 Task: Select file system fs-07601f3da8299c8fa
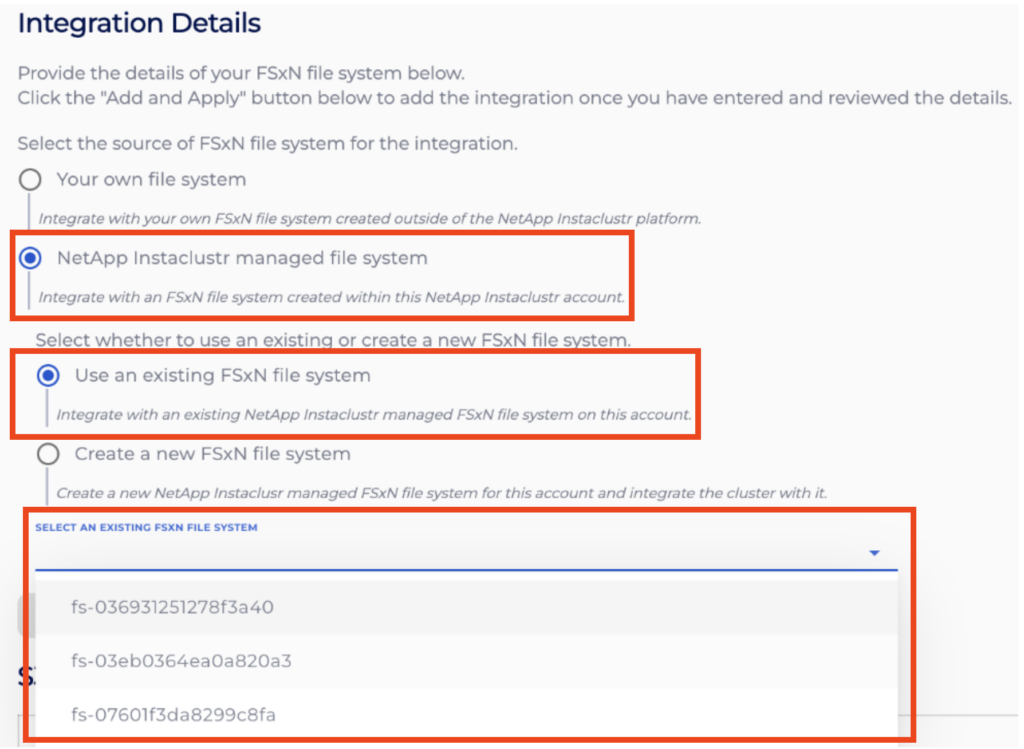173,715
